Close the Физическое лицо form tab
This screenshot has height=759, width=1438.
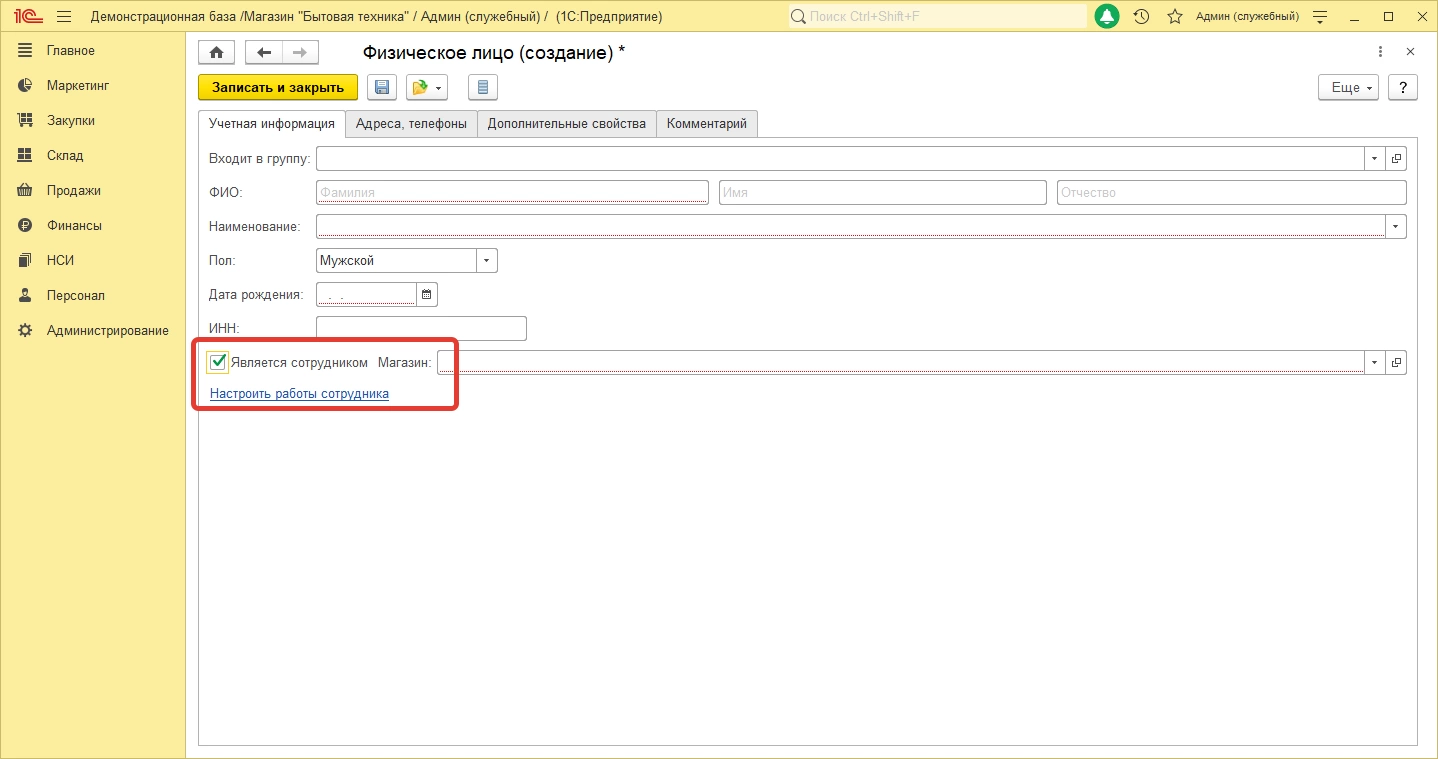point(1410,52)
